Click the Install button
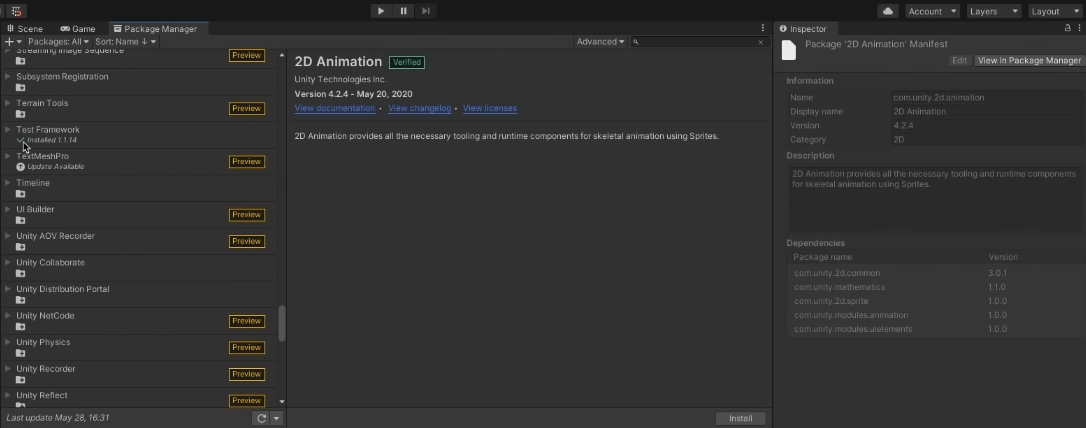Screen dimensions: 1086x428 pyautogui.click(x=740, y=418)
